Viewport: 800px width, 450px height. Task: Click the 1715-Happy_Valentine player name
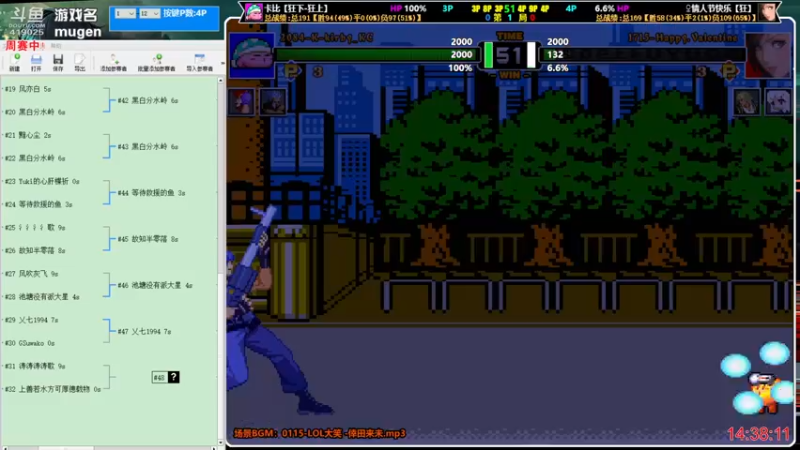(683, 38)
